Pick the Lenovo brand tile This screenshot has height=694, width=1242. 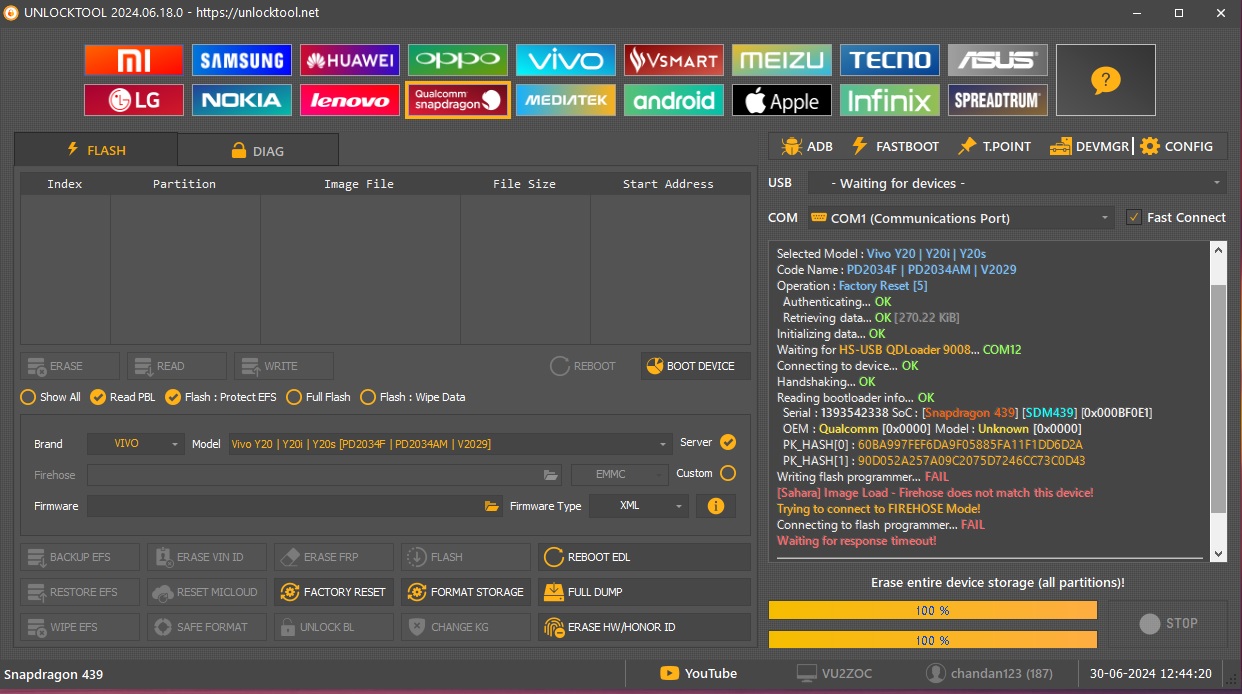point(350,100)
